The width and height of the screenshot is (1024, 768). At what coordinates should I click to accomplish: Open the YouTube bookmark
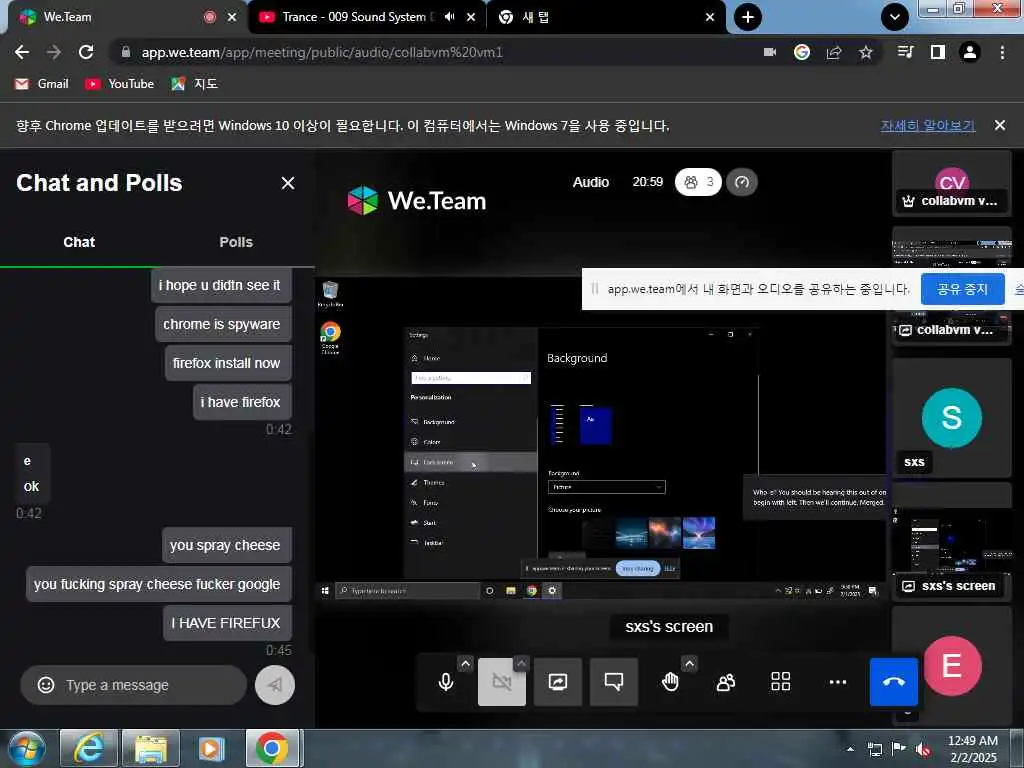(120, 84)
